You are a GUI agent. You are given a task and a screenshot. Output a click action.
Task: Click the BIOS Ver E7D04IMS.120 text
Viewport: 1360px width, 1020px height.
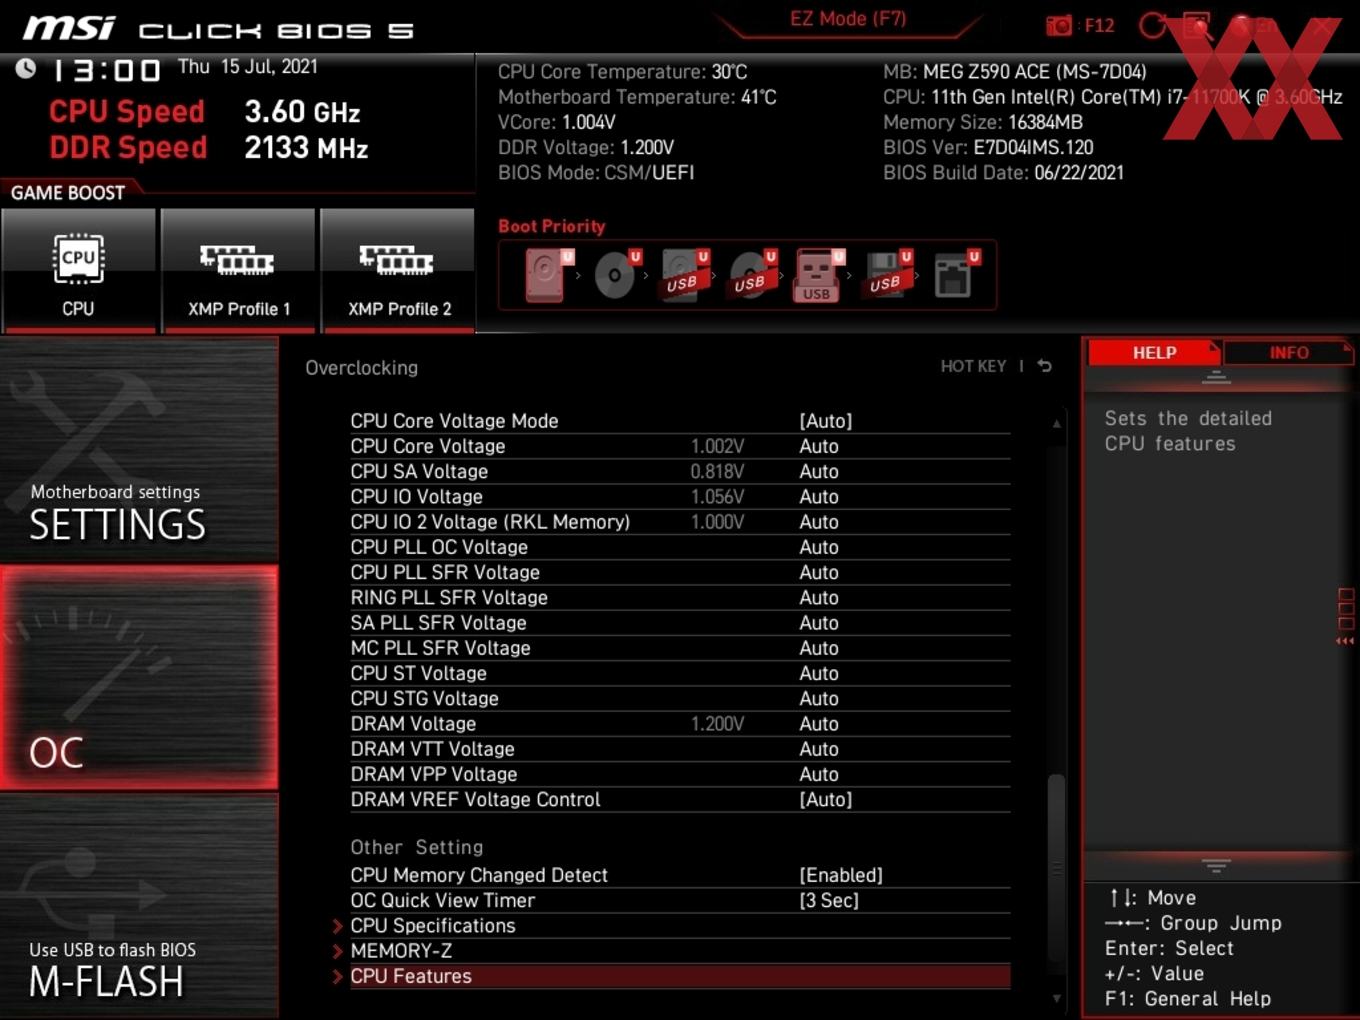coord(988,147)
